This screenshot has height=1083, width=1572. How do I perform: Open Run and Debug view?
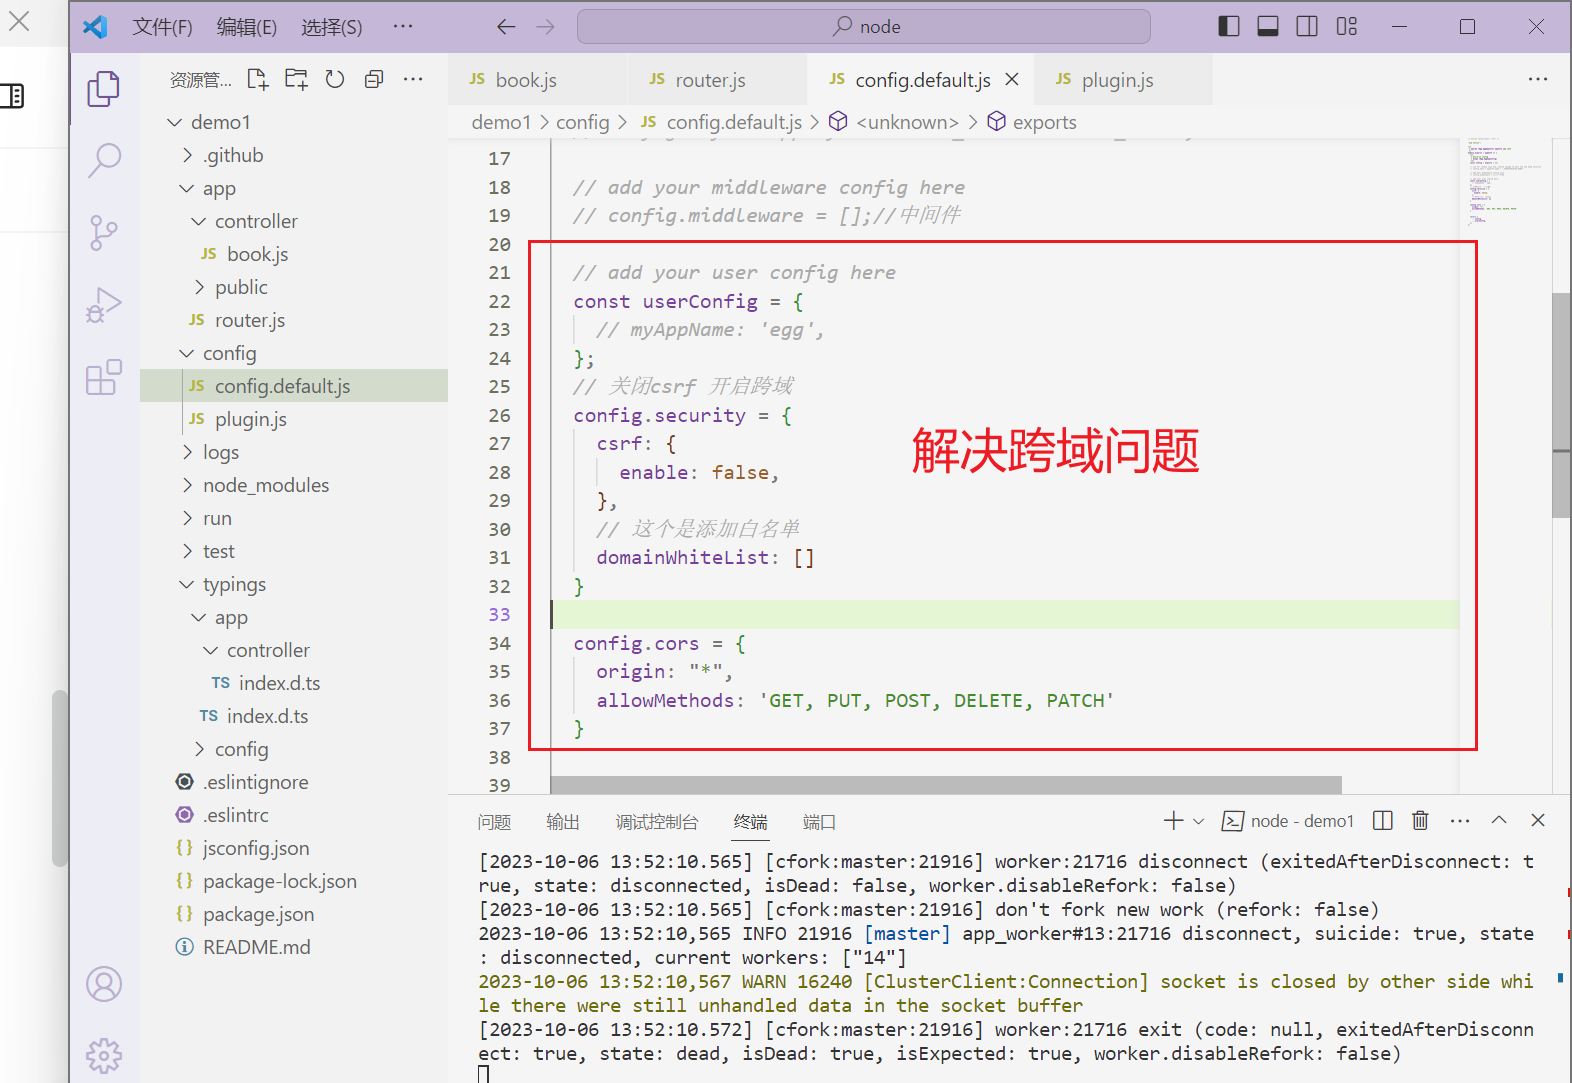tap(104, 305)
